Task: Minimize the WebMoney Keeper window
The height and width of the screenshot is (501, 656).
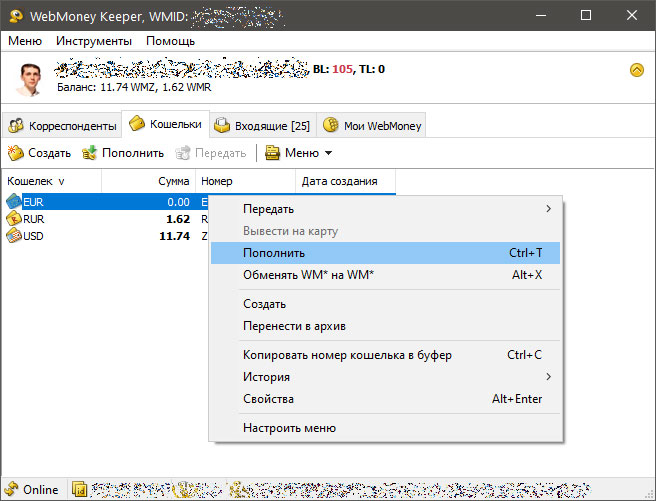Action: click(541, 15)
